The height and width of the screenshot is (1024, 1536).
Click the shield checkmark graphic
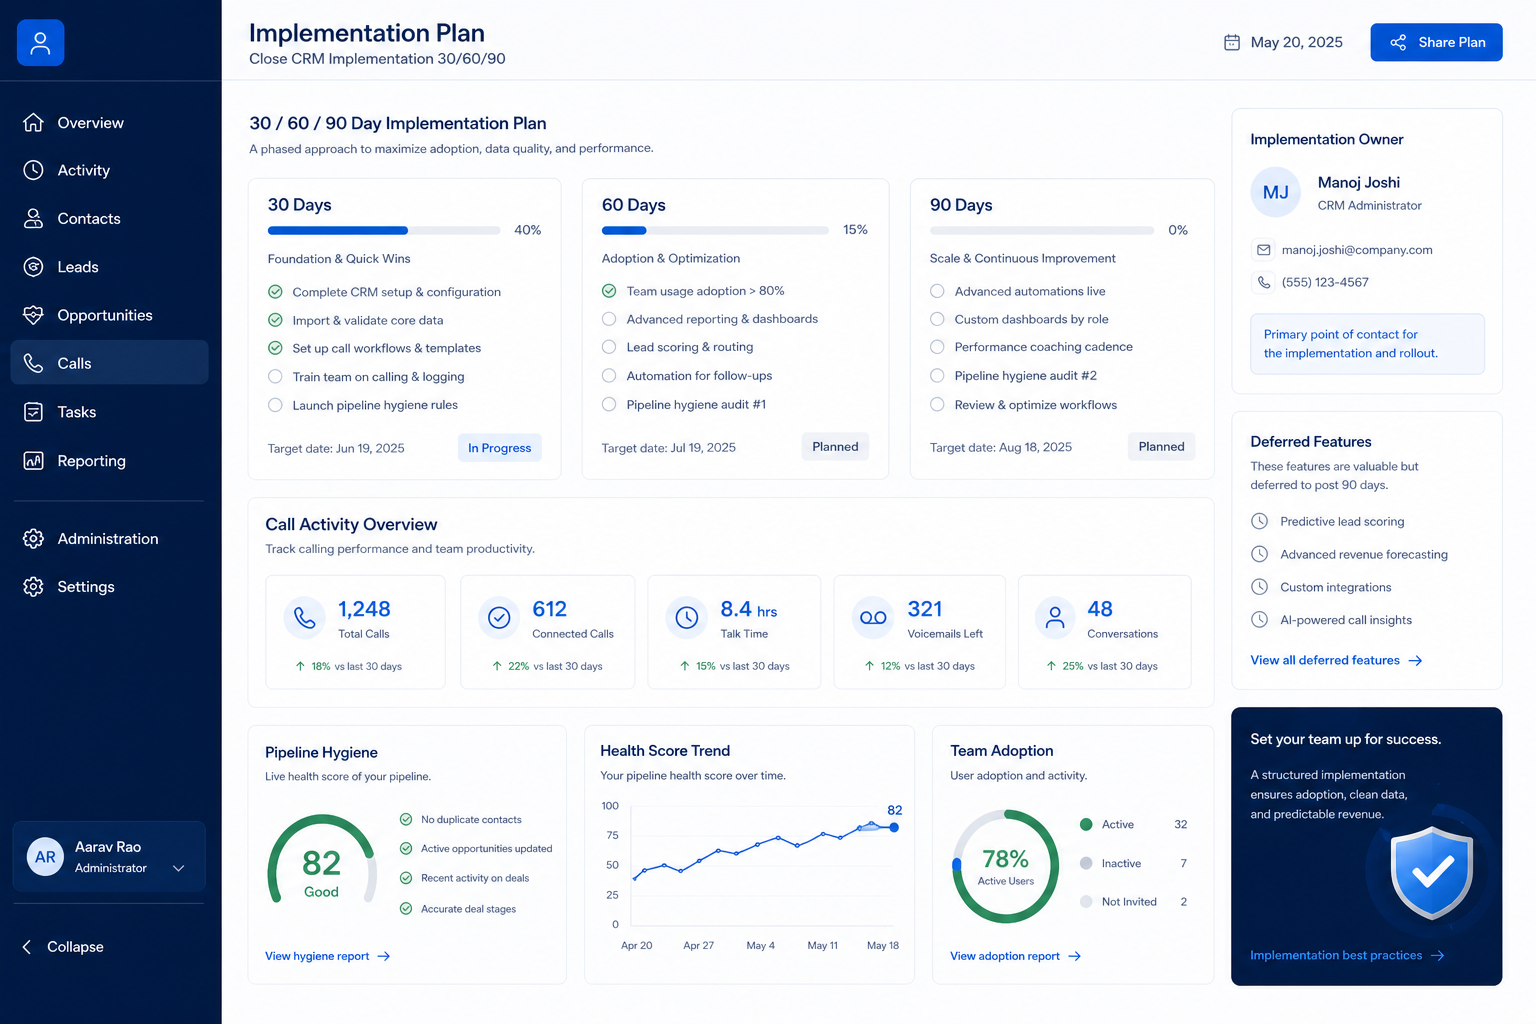pos(1432,873)
